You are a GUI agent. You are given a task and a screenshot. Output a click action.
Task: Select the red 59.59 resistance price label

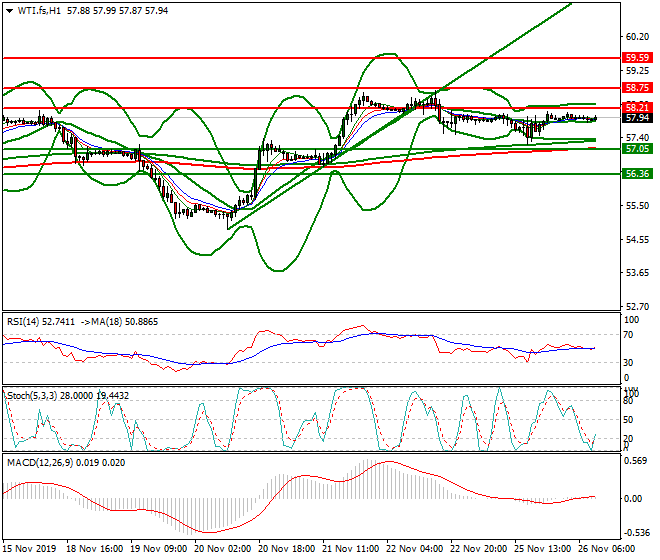point(637,58)
